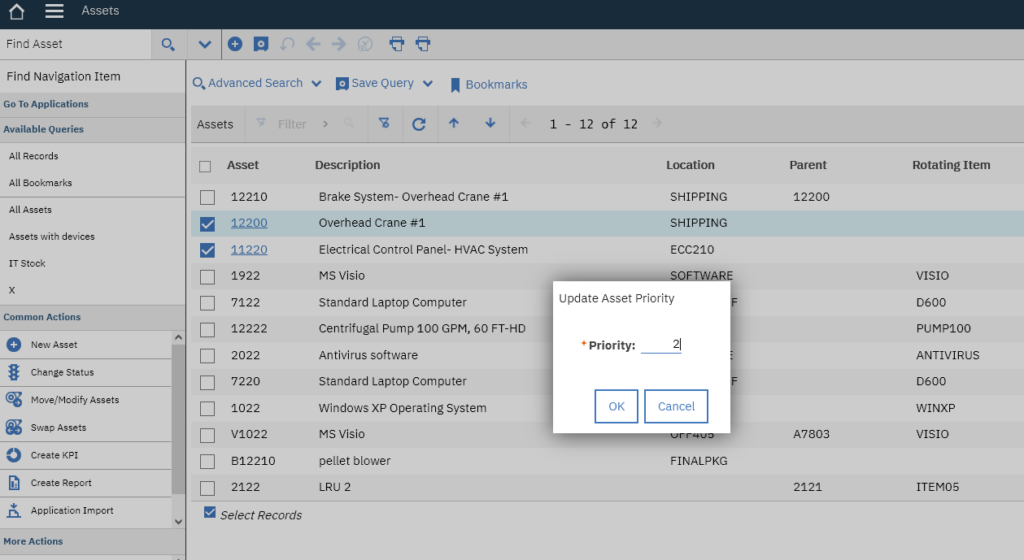Image resolution: width=1024 pixels, height=560 pixels.
Task: Open the Save Query dropdown arrow
Action: 428,84
